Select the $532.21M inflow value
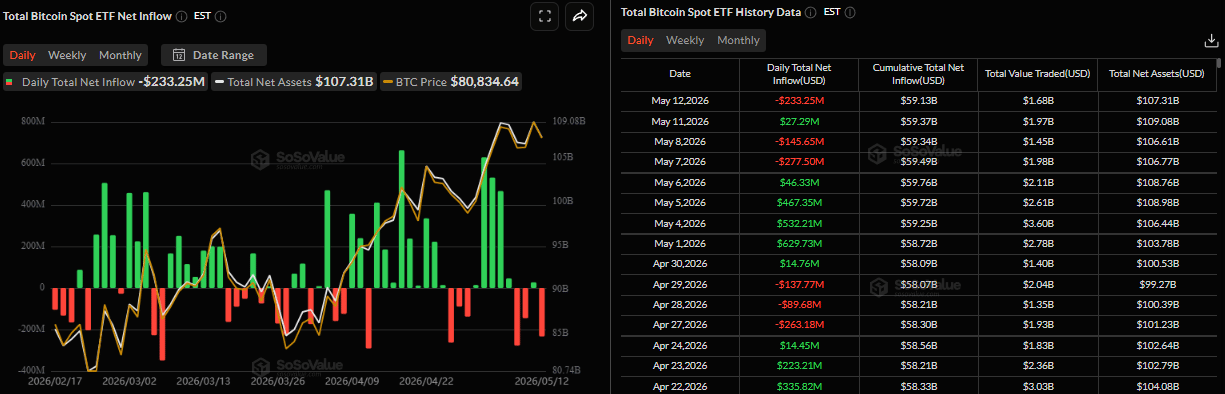 (x=798, y=223)
